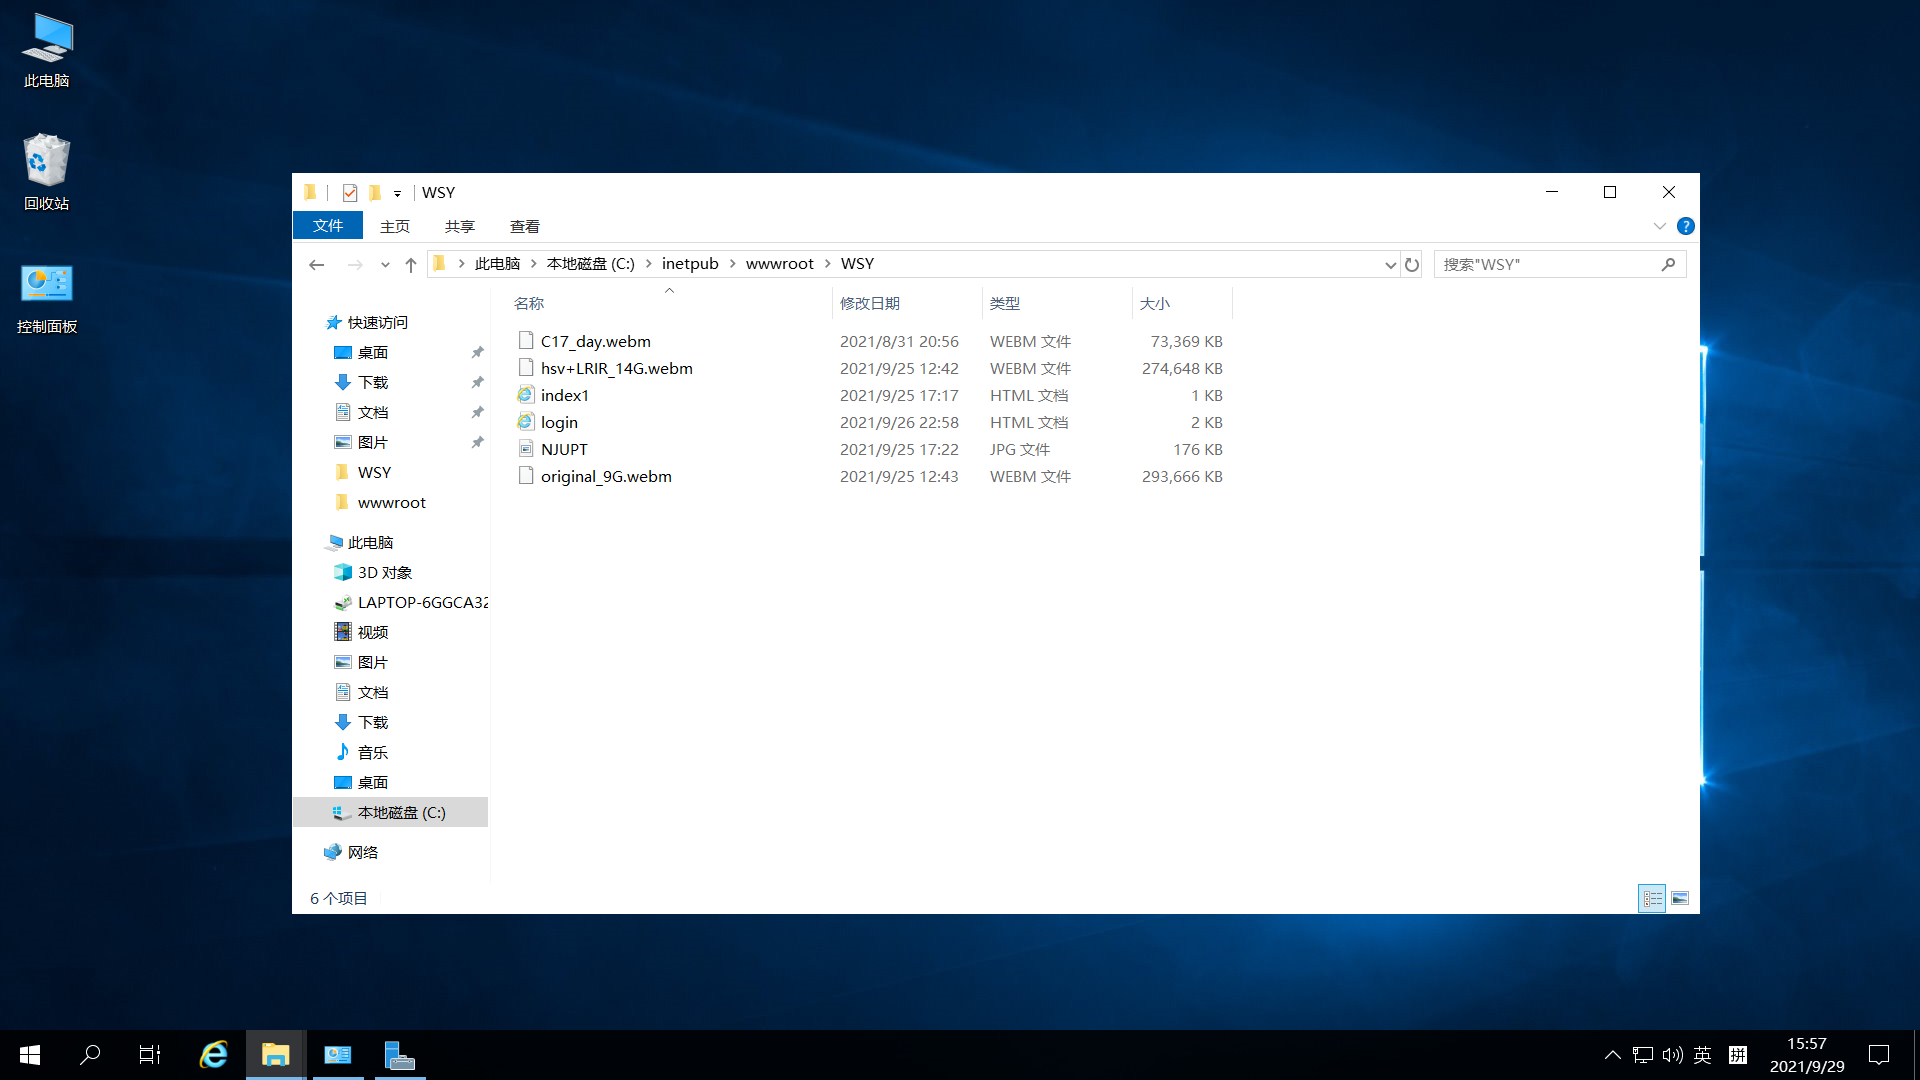
Task: Select the file original_9G.webm
Action: [x=606, y=476]
